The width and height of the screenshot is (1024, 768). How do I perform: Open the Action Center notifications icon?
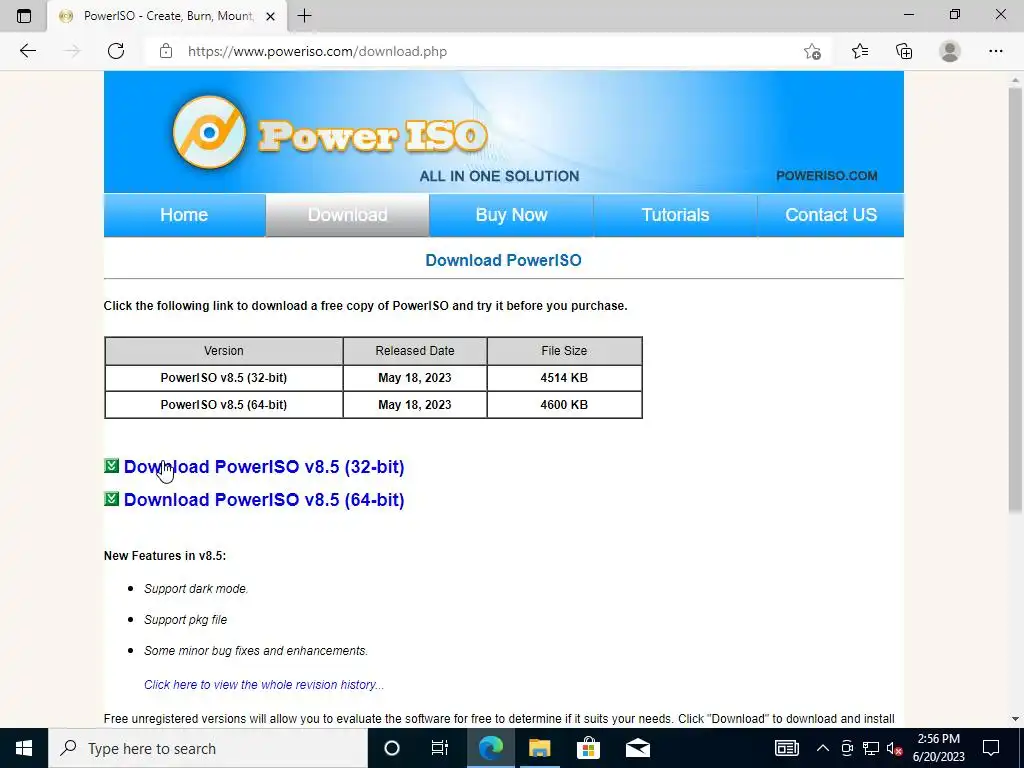pos(991,748)
